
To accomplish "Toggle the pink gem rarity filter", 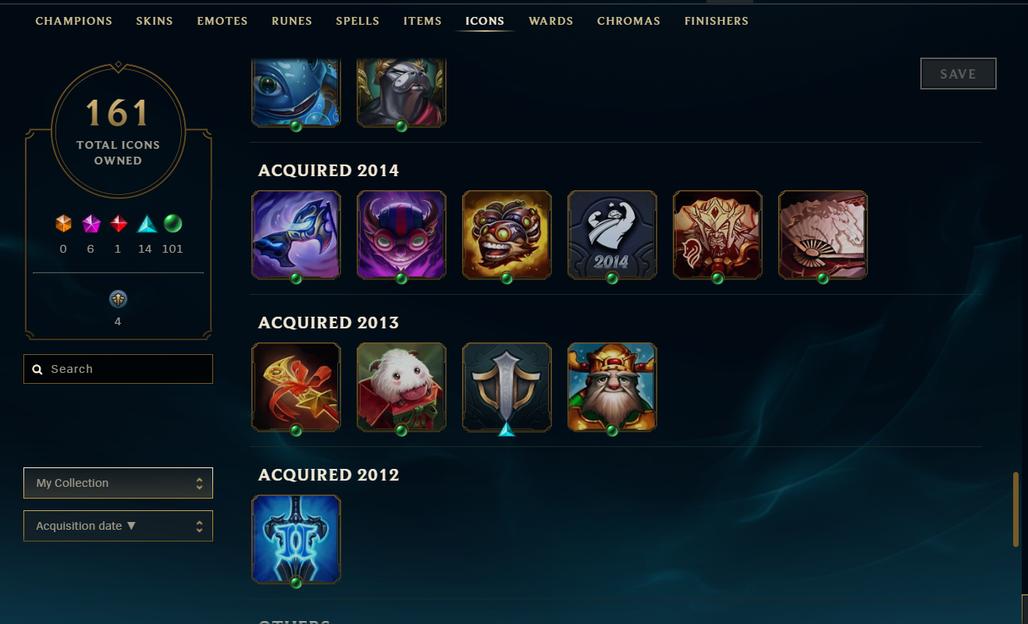I will pos(91,224).
